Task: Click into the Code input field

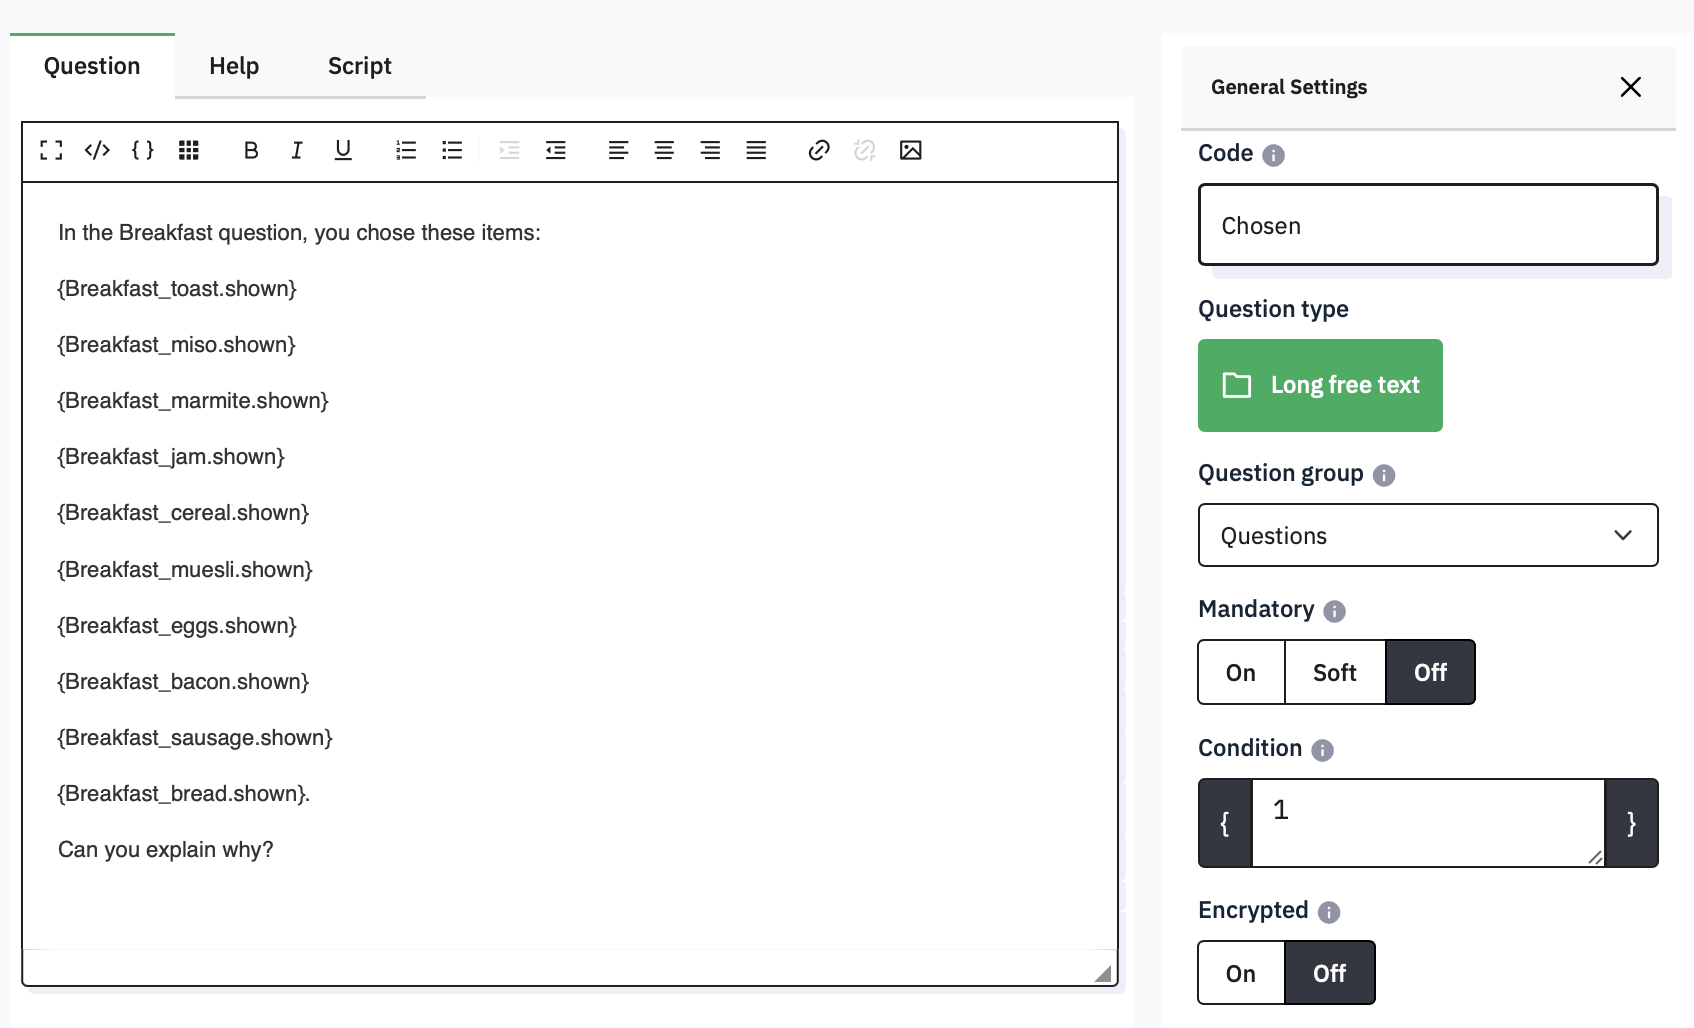Action: click(1427, 226)
